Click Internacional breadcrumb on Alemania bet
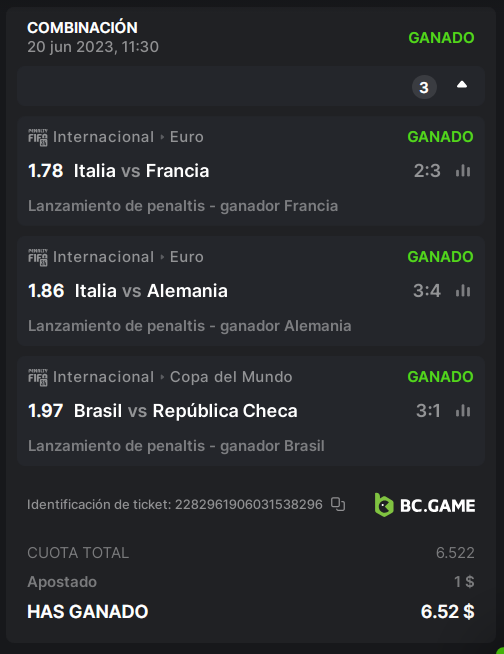This screenshot has height=654, width=504. pos(103,257)
